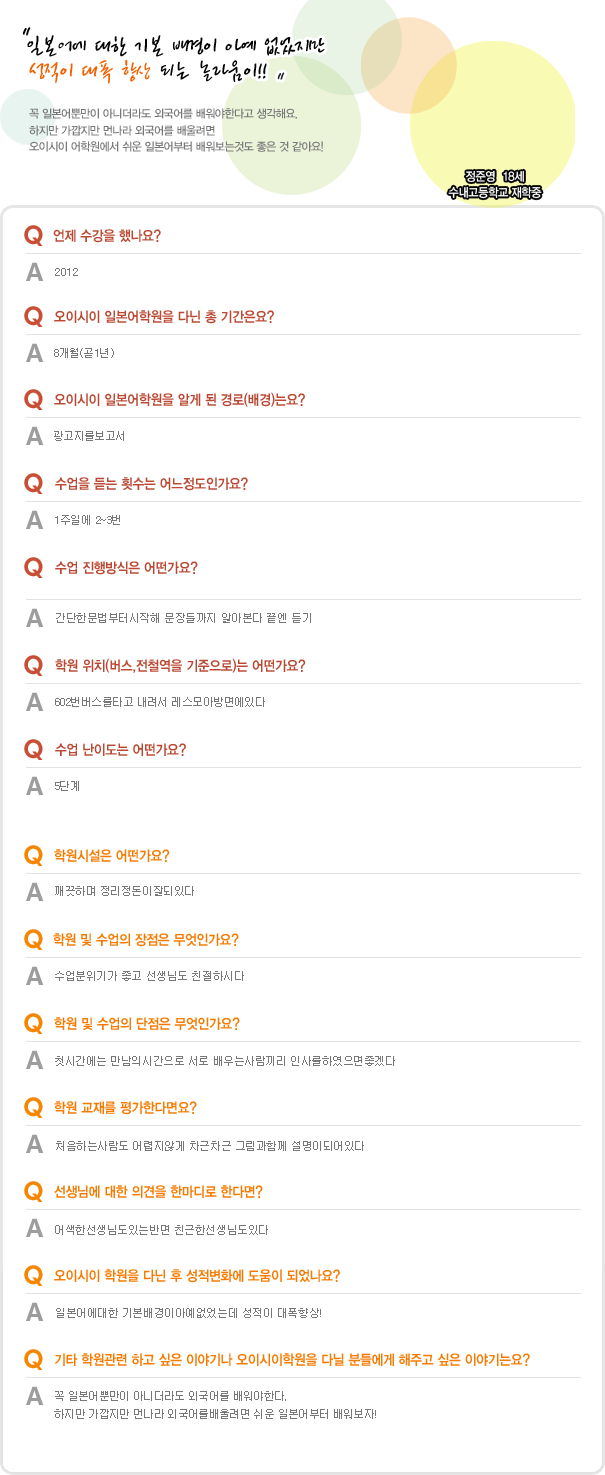Click the orange Q icon beside '학원시설은 어떤가요?'
605x1475 pixels.
[33, 855]
